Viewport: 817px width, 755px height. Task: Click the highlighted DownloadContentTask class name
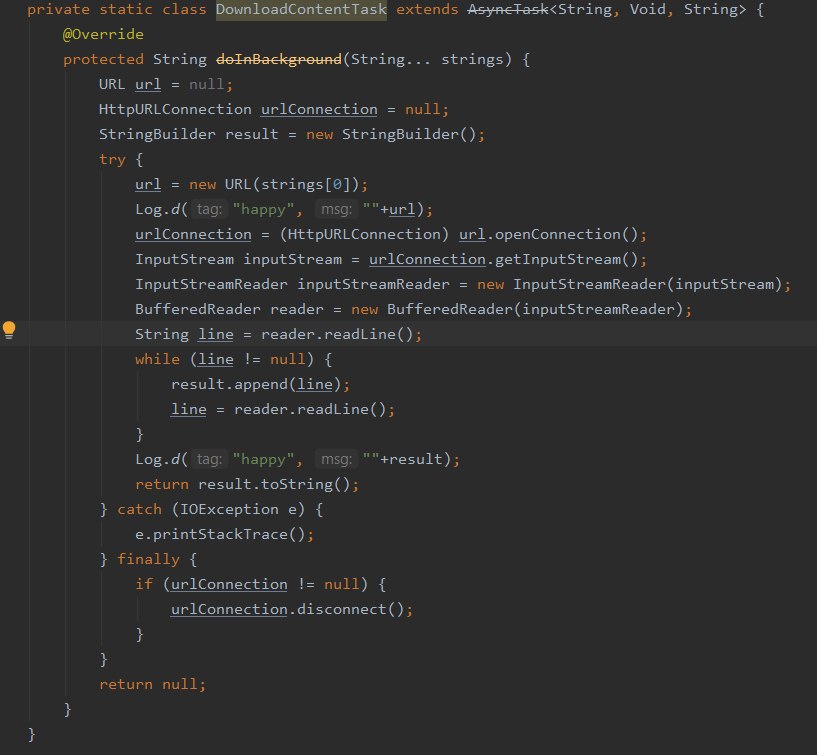[301, 9]
